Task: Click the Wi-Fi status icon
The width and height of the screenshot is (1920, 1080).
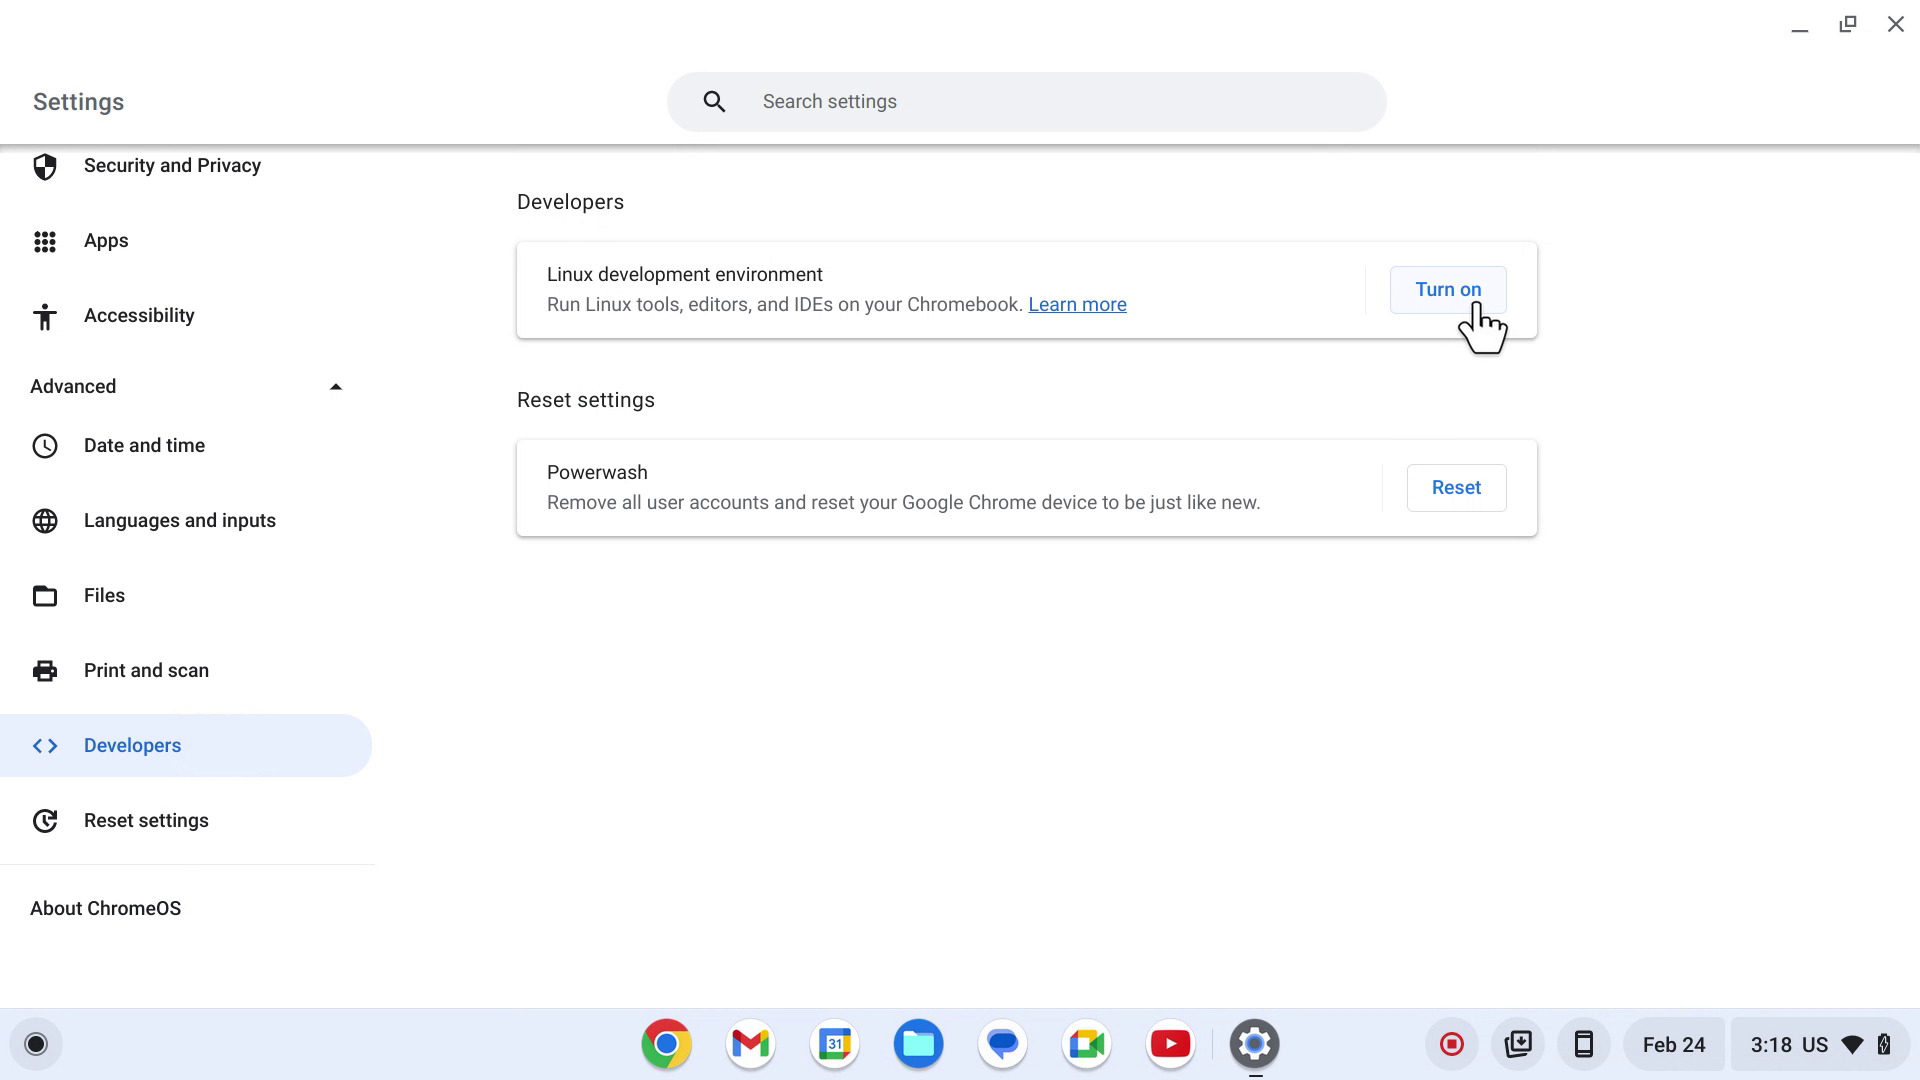Action: (1852, 1045)
